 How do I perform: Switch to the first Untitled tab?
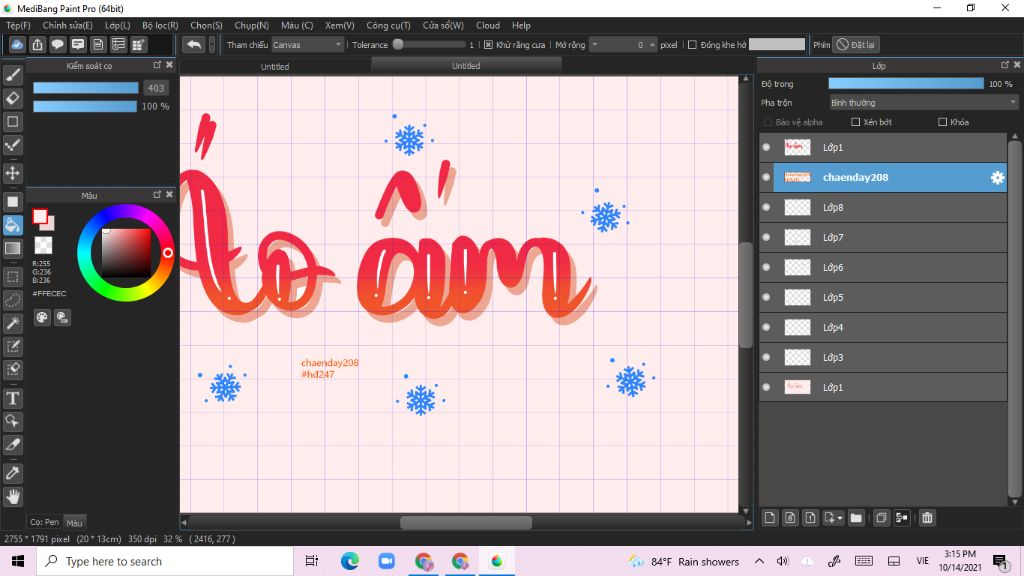coord(275,67)
